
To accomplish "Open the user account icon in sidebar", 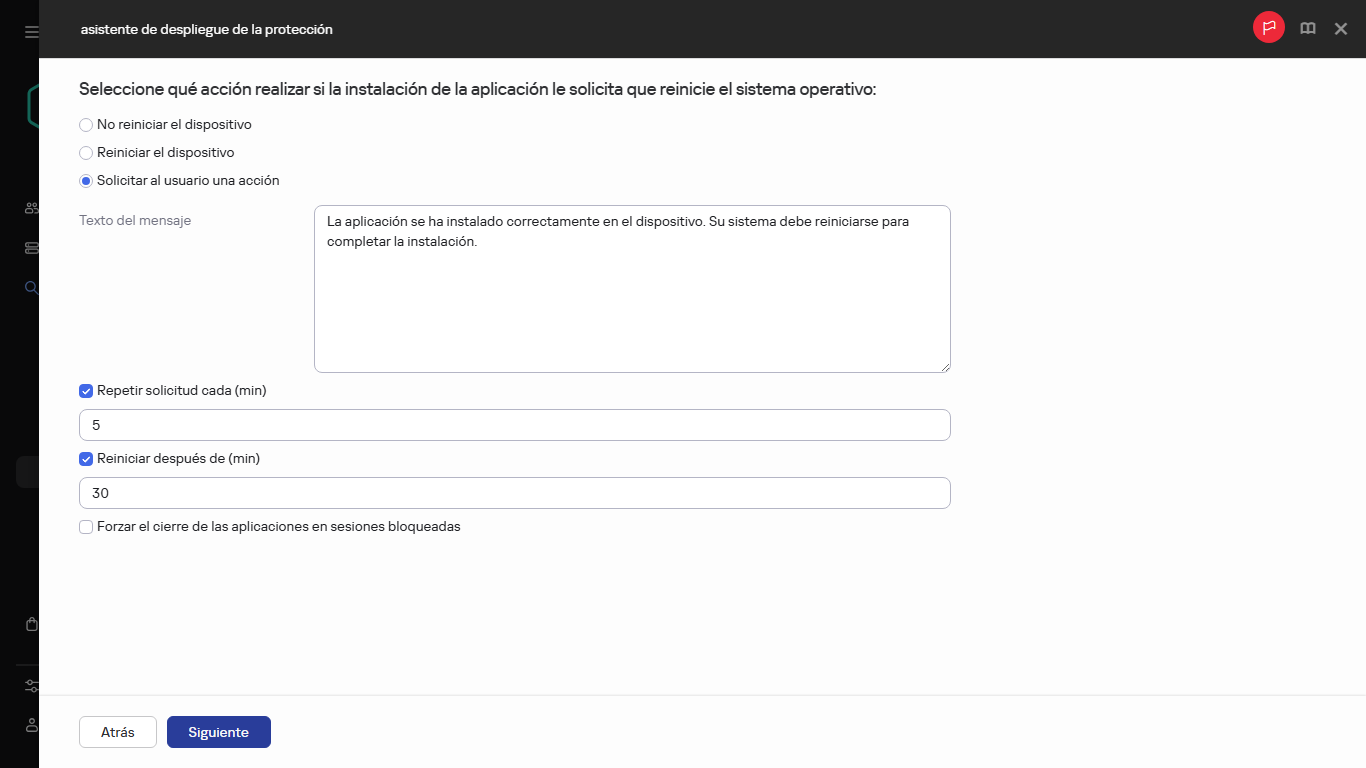I will (x=30, y=725).
